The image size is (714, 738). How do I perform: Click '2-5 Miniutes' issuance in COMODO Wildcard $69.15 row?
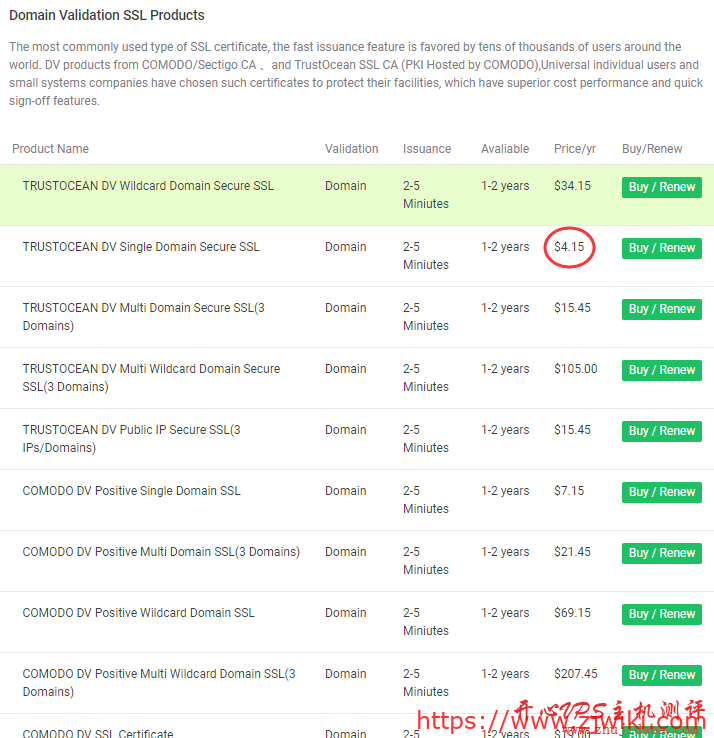pos(425,622)
